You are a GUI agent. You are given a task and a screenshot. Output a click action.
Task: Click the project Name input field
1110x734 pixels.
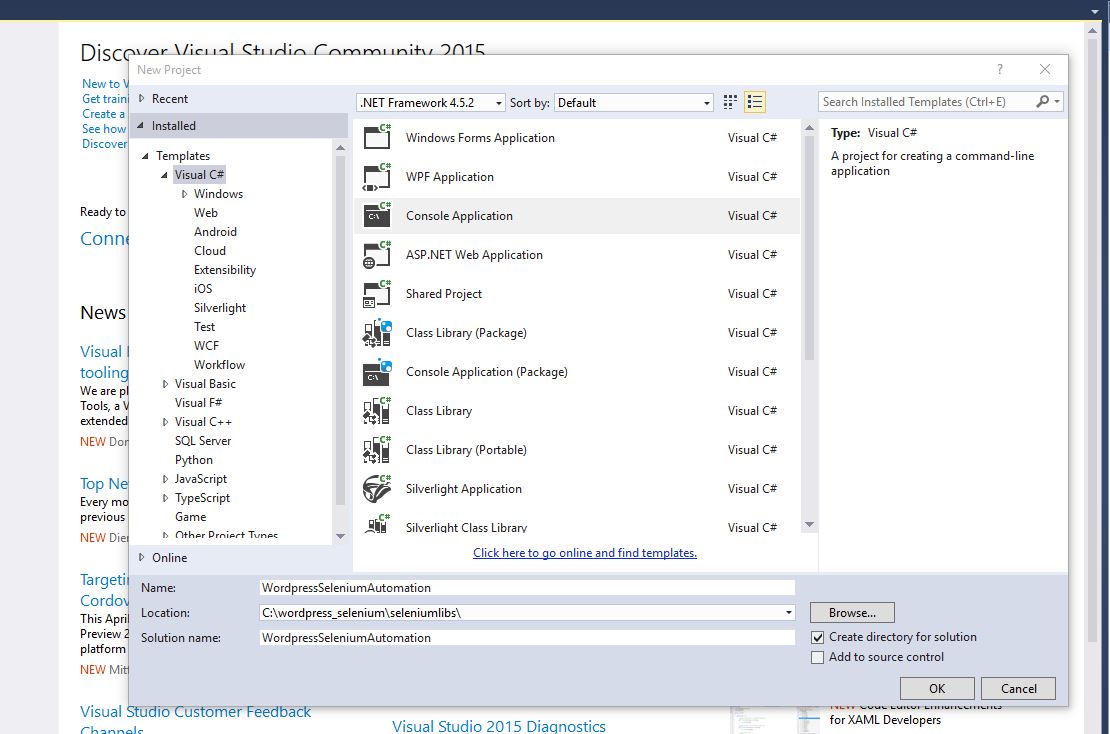527,587
